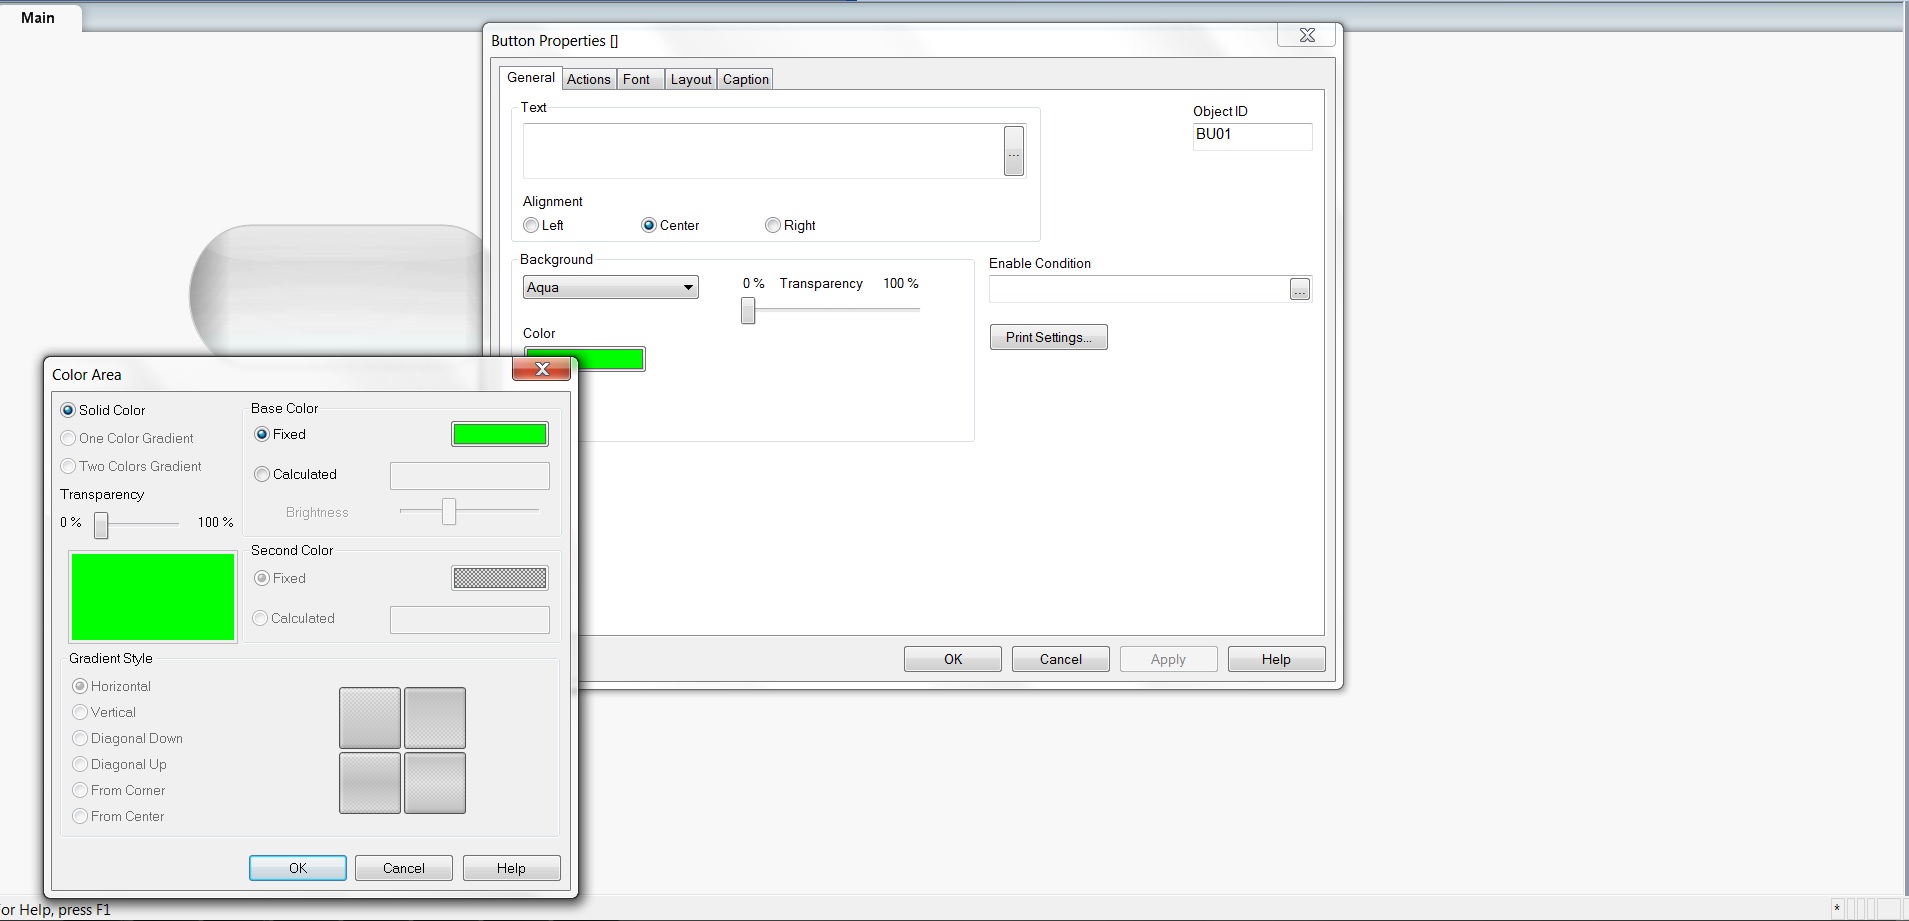Click Second Color calculated expression field
This screenshot has width=1909, height=921.
point(470,619)
